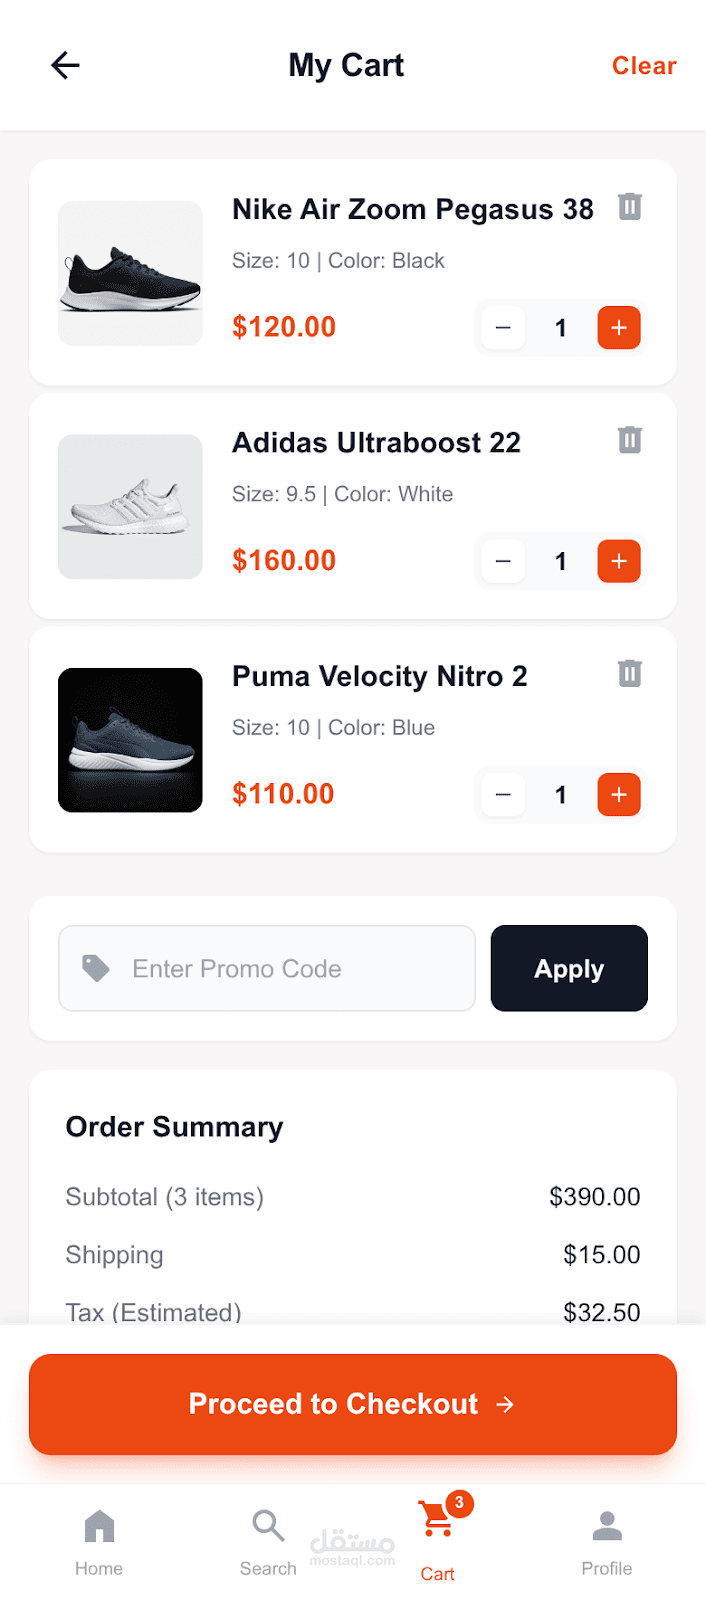This screenshot has height=1600, width=706.
Task: View the Puma Velocity Nitro thumbnail
Action: [130, 740]
